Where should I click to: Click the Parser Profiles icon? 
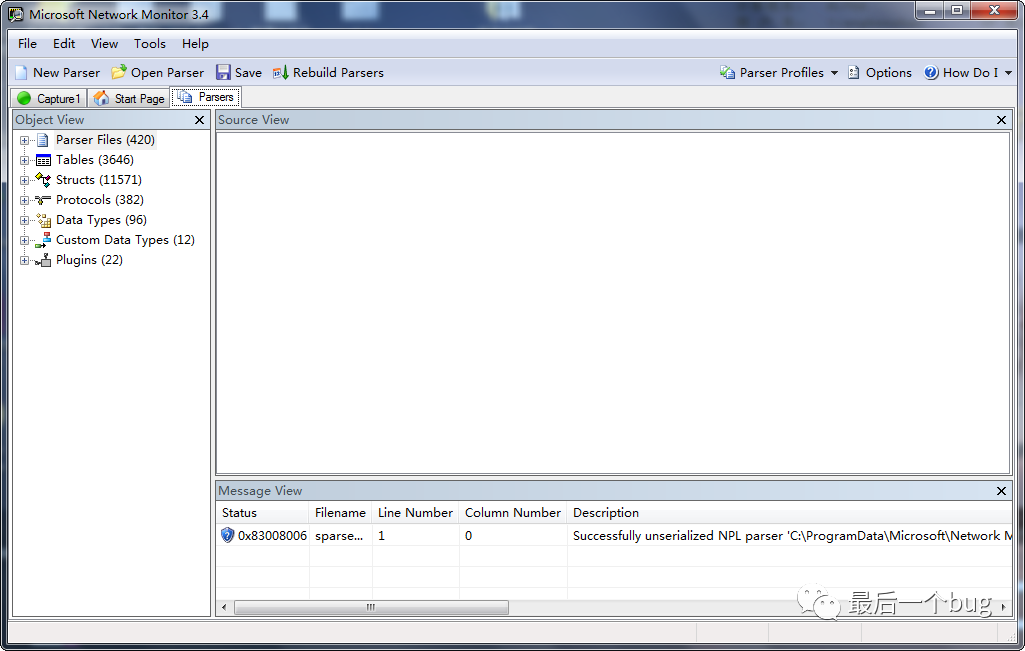pos(728,73)
